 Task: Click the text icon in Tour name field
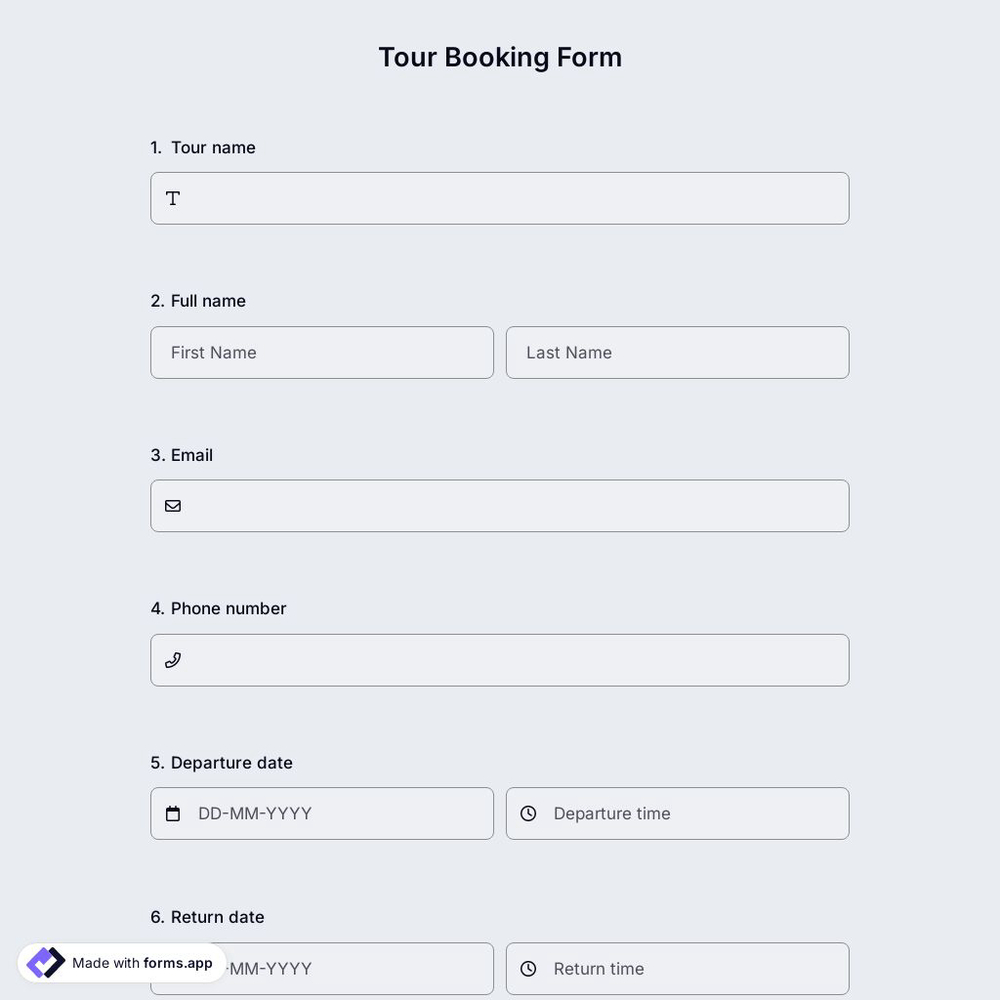[x=172, y=198]
